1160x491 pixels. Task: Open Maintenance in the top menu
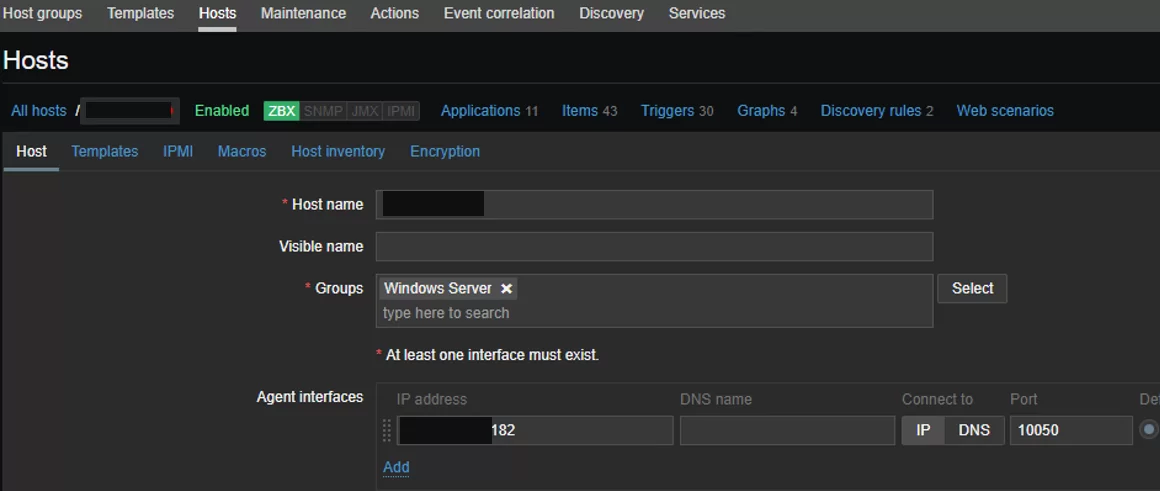[303, 14]
